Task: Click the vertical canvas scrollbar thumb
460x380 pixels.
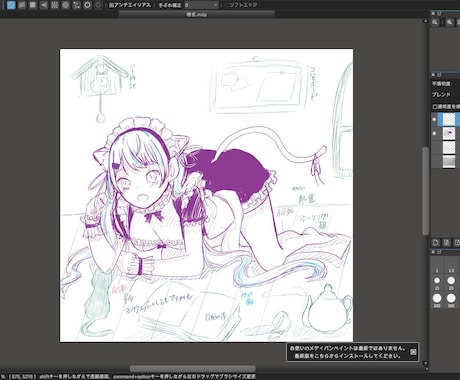Action: (x=425, y=191)
